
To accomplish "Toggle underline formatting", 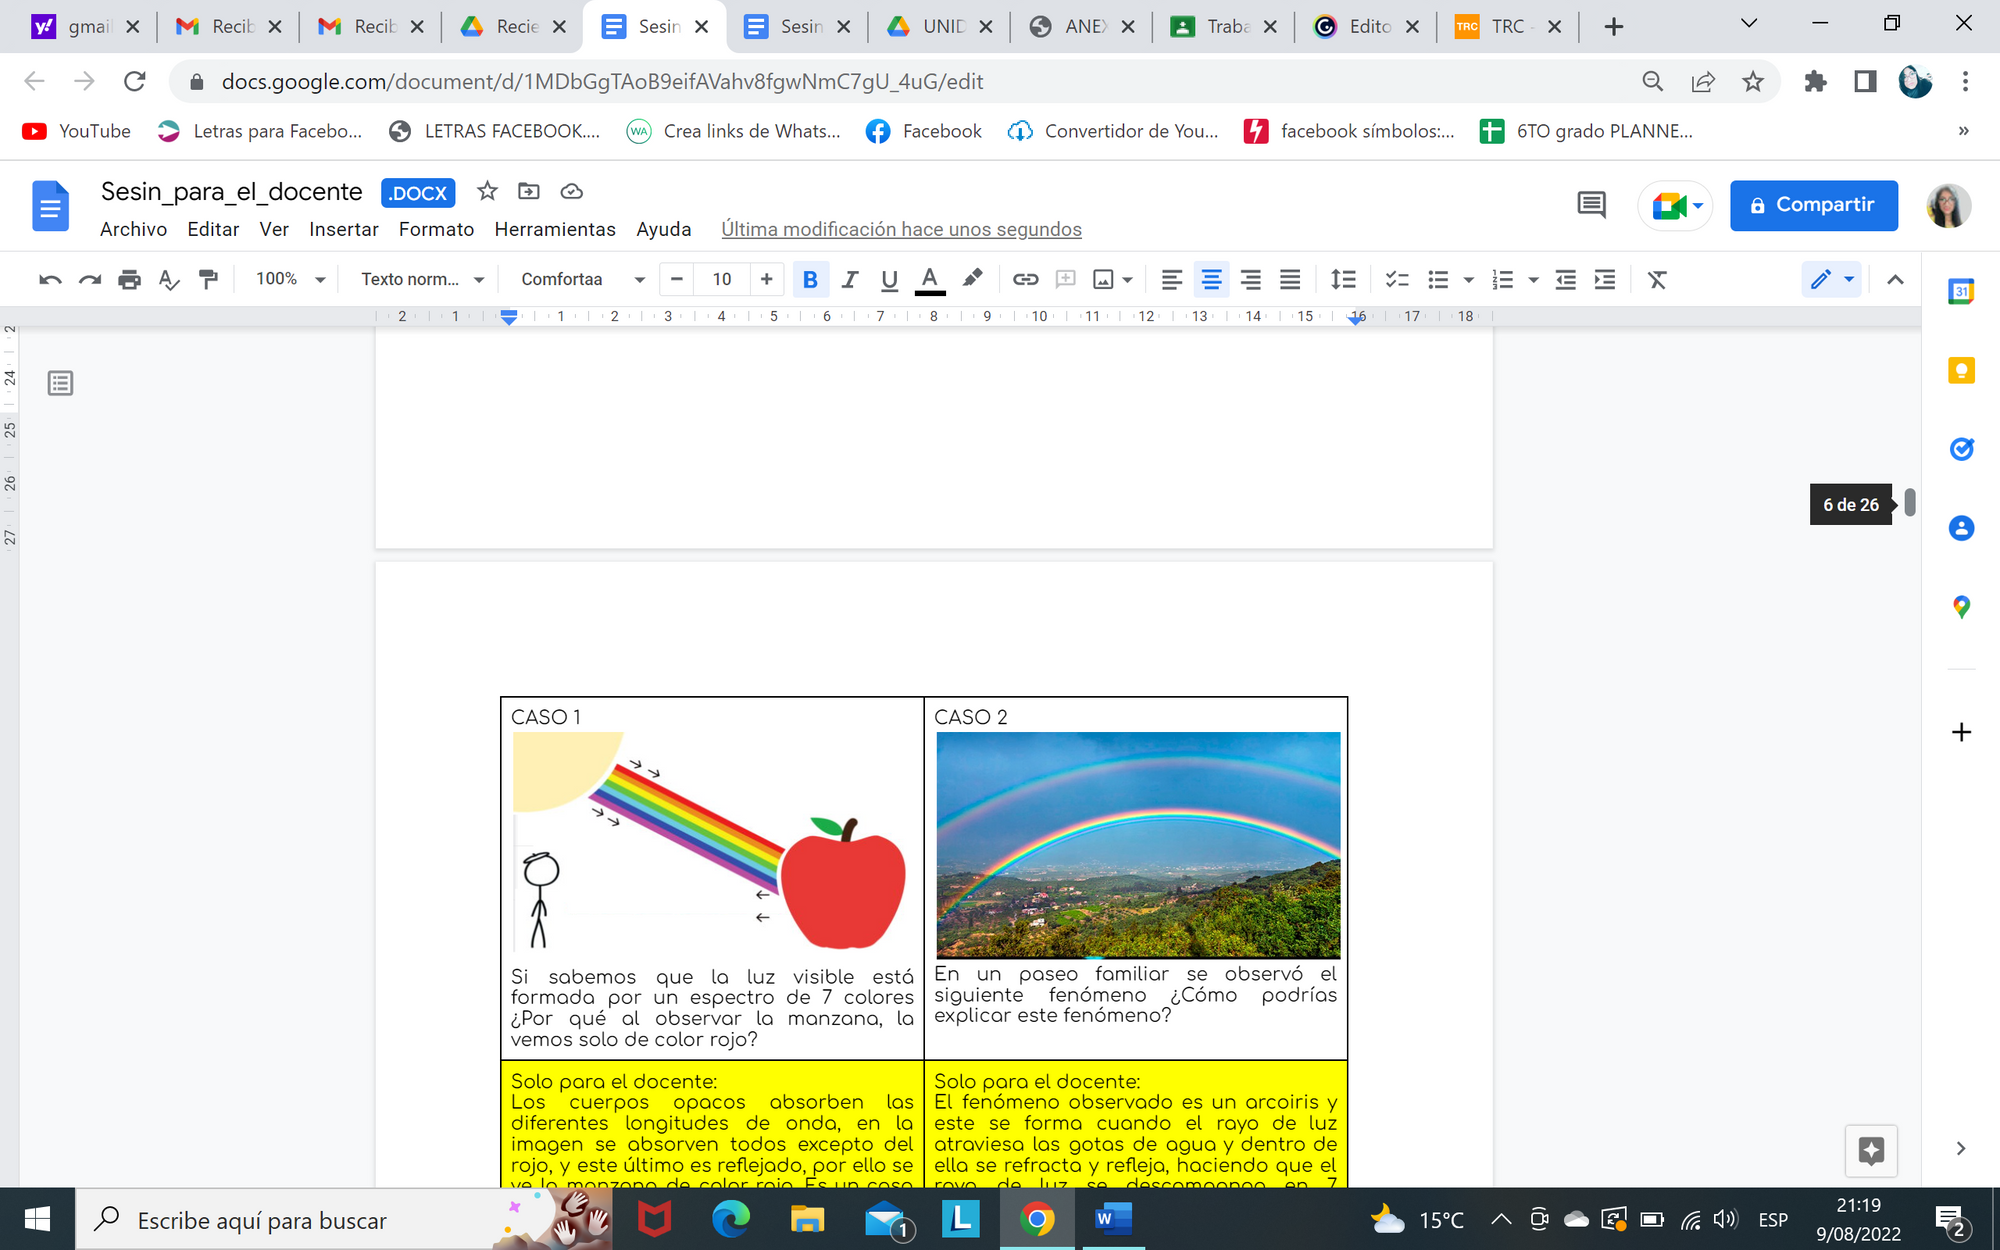I will pyautogui.click(x=889, y=280).
